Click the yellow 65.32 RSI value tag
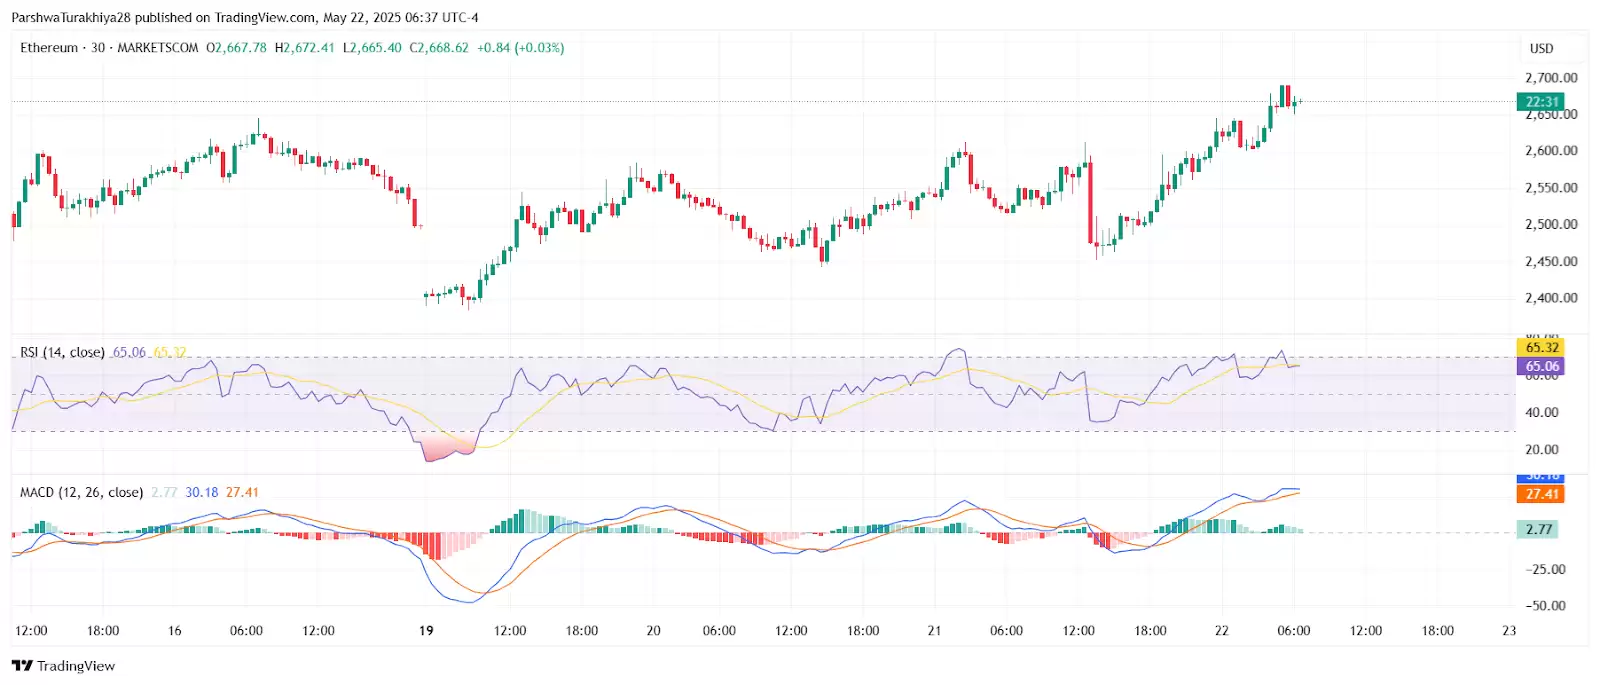This screenshot has width=1600, height=685. 1541,347
